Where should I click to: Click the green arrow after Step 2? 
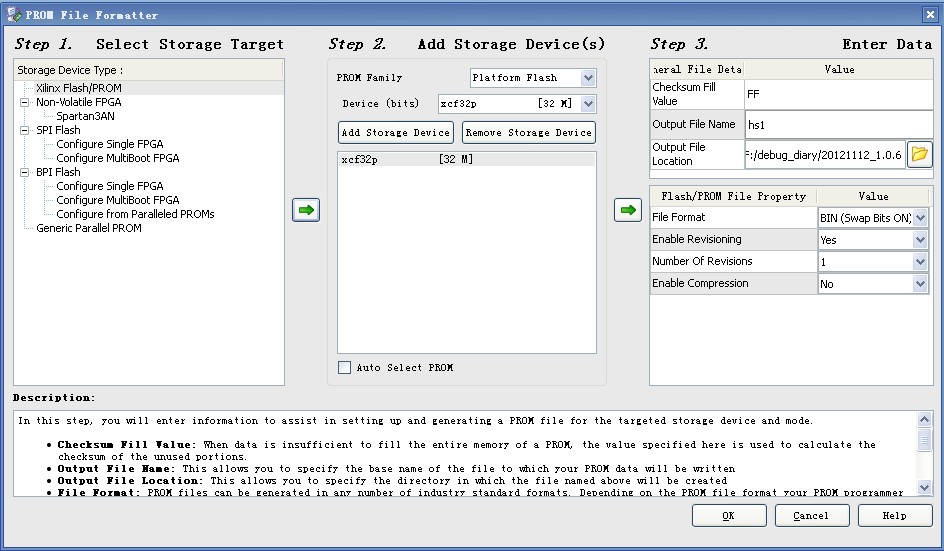coord(627,210)
